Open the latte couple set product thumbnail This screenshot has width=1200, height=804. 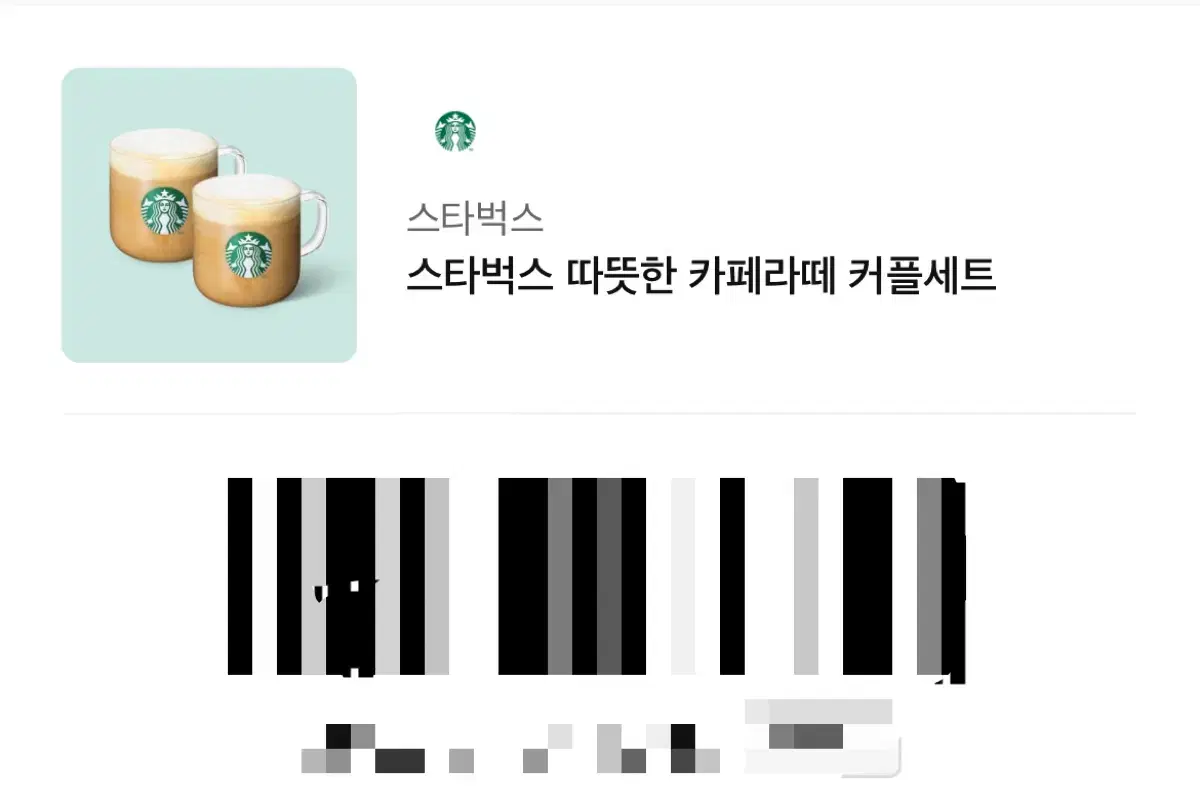209,215
